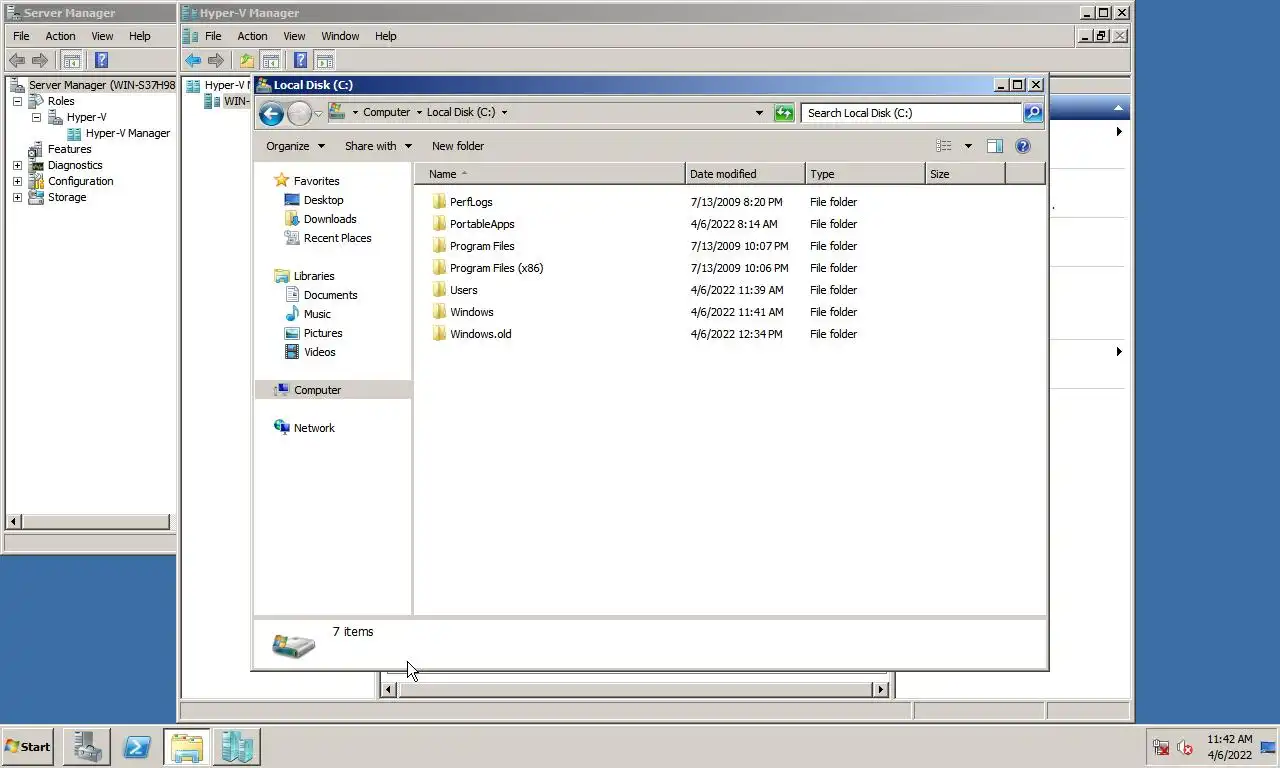Open the Videos library
This screenshot has width=1280, height=768.
tap(319, 352)
